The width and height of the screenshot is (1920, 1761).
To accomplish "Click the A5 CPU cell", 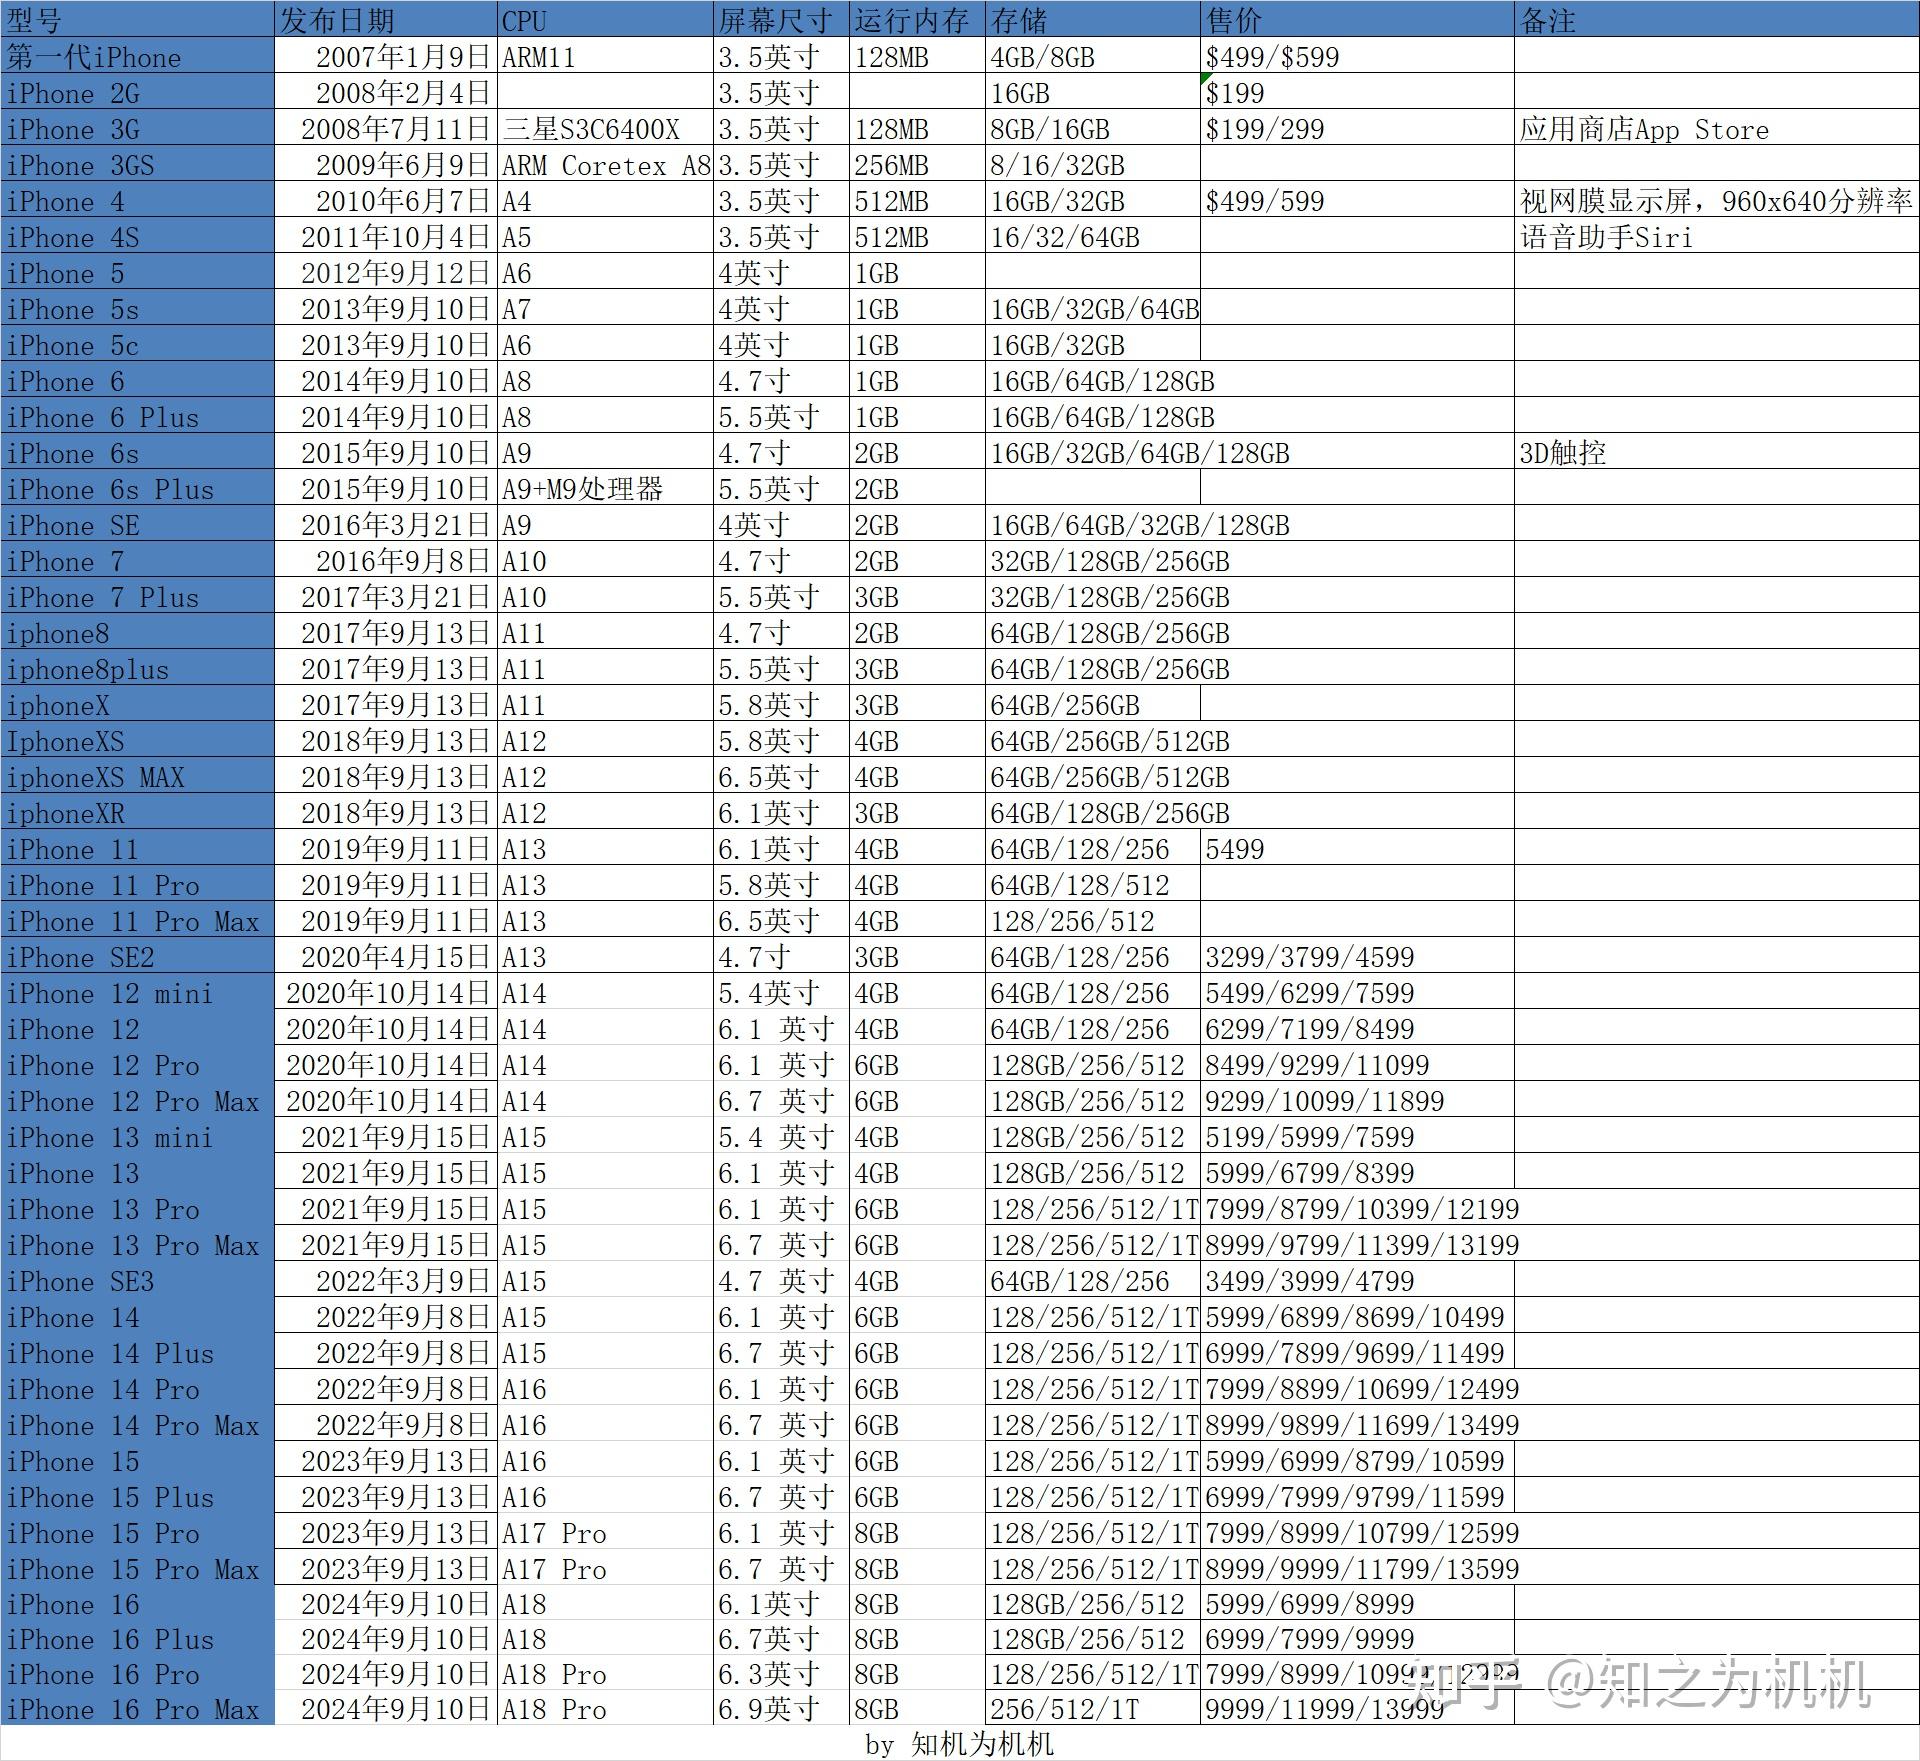I will (606, 237).
